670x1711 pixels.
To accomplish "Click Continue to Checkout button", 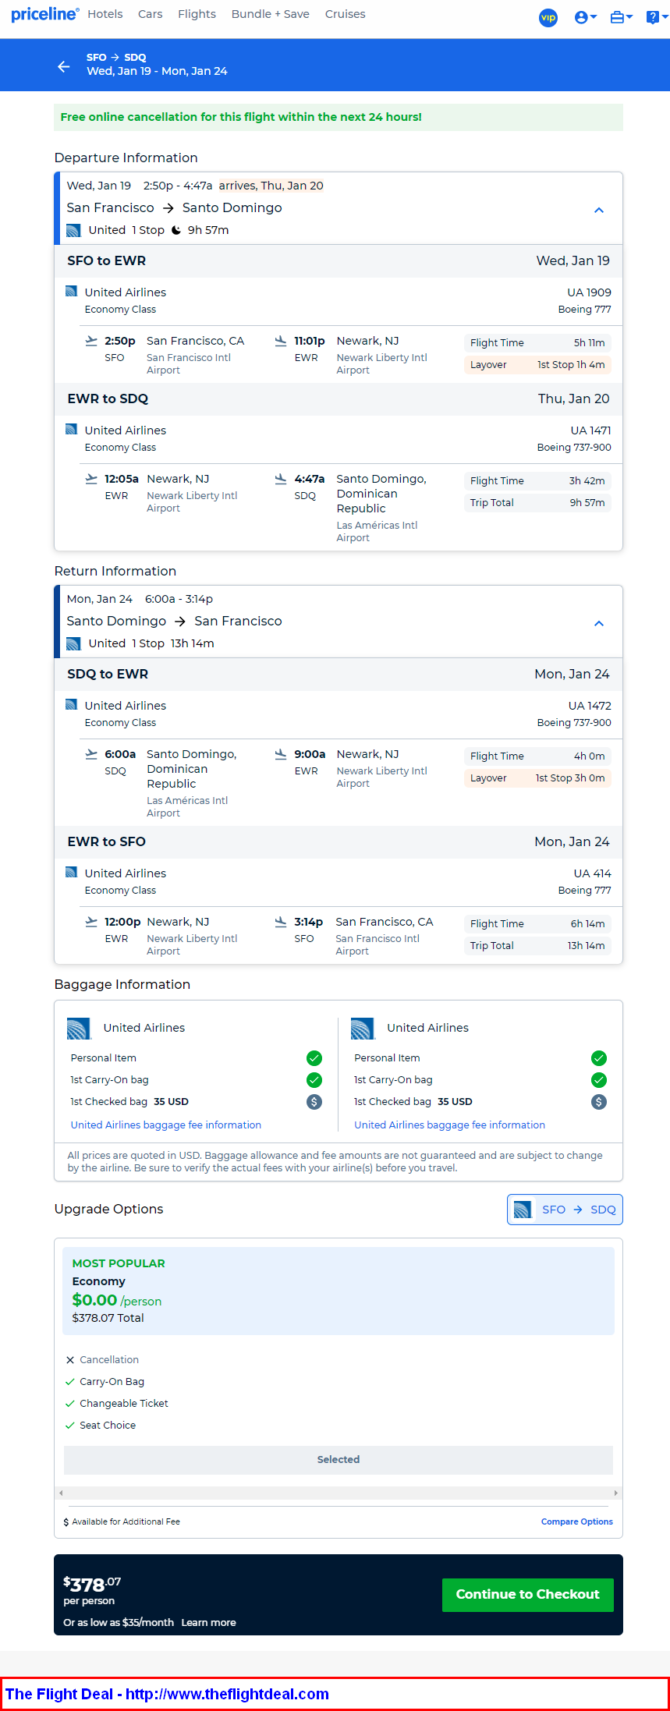I will pyautogui.click(x=528, y=1594).
